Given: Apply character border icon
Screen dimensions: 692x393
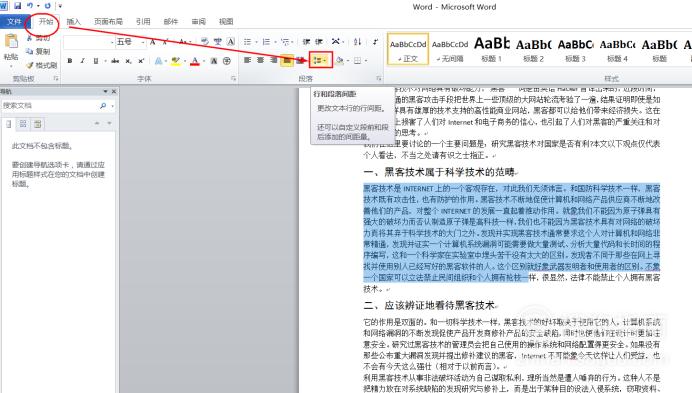Looking at the screenshot, I should pos(231,42).
